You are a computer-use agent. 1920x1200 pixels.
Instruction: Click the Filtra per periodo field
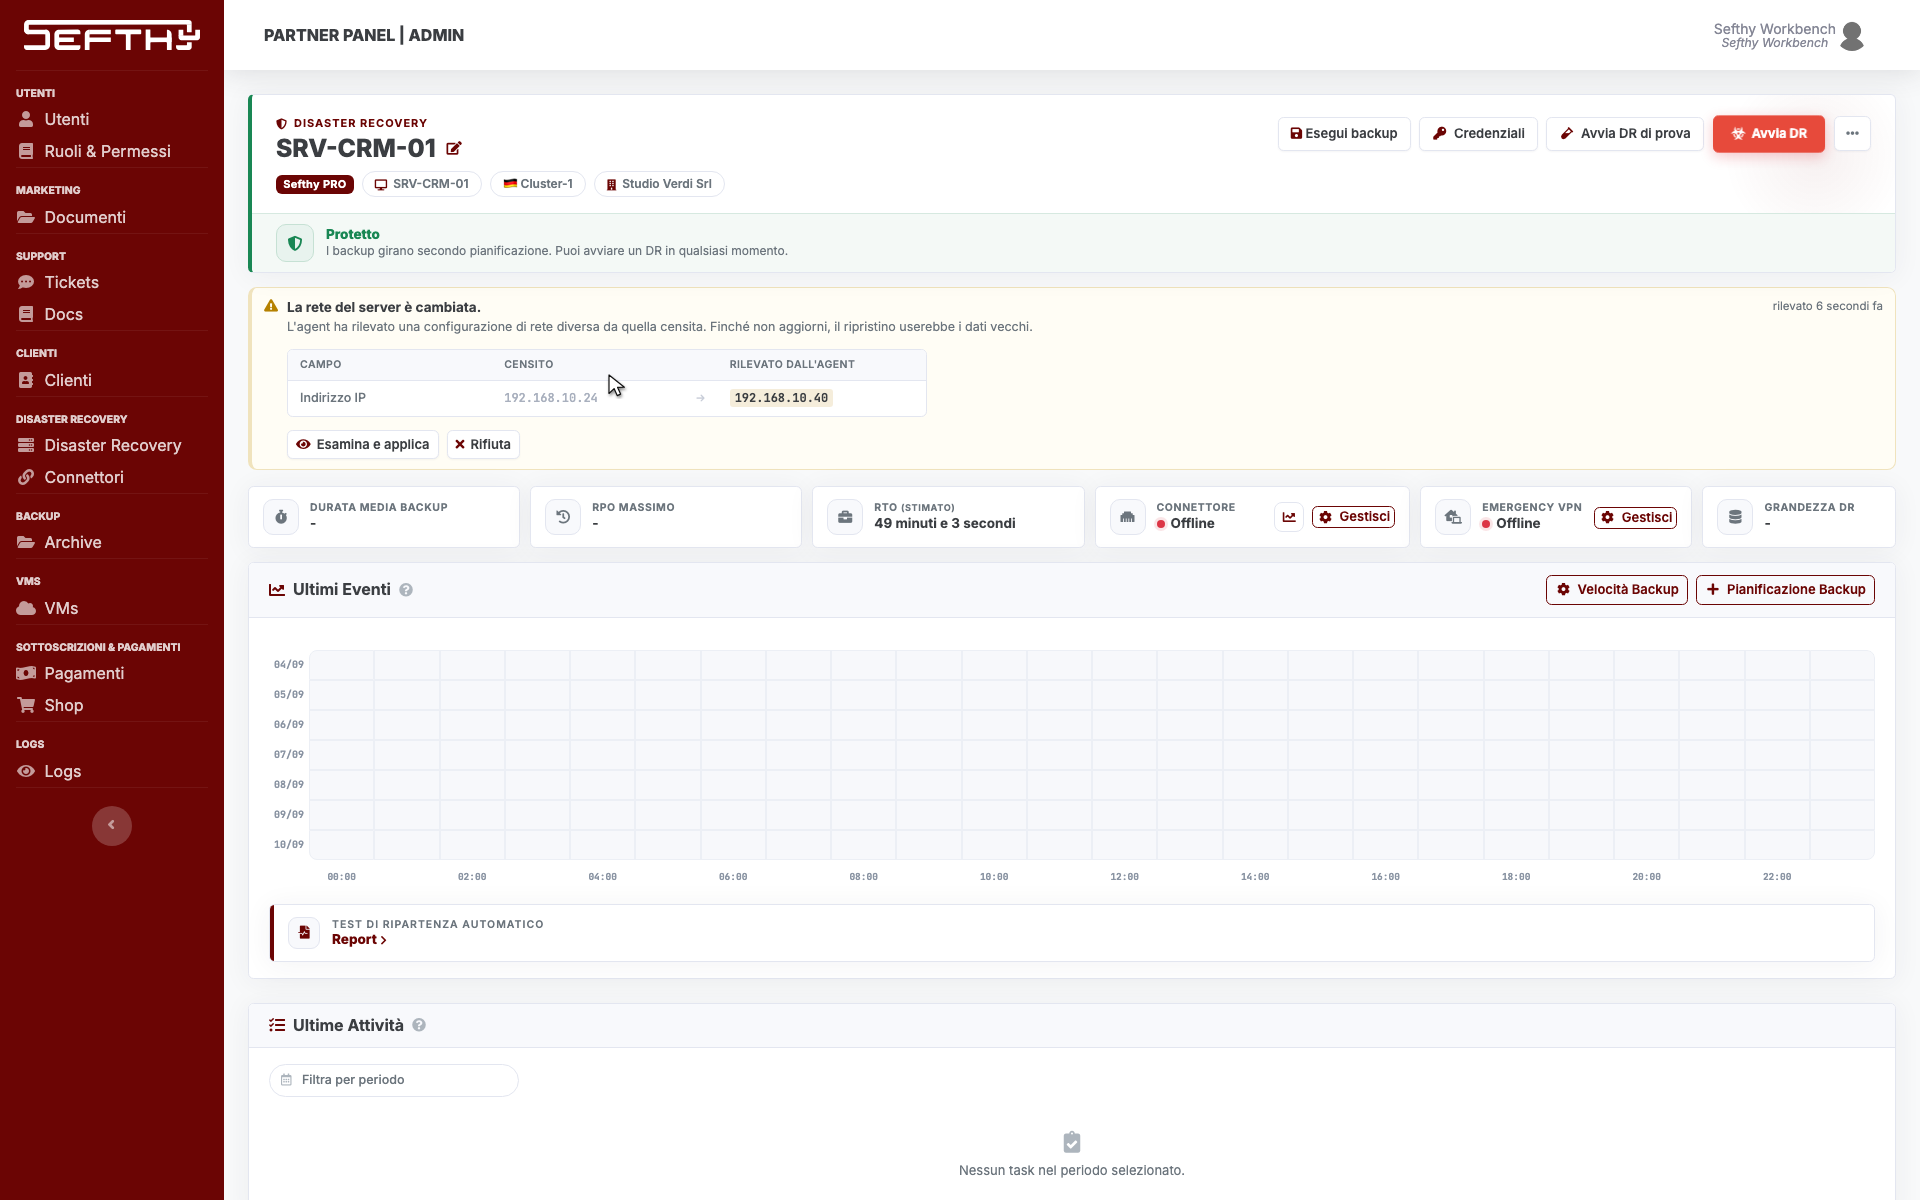tap(394, 1080)
